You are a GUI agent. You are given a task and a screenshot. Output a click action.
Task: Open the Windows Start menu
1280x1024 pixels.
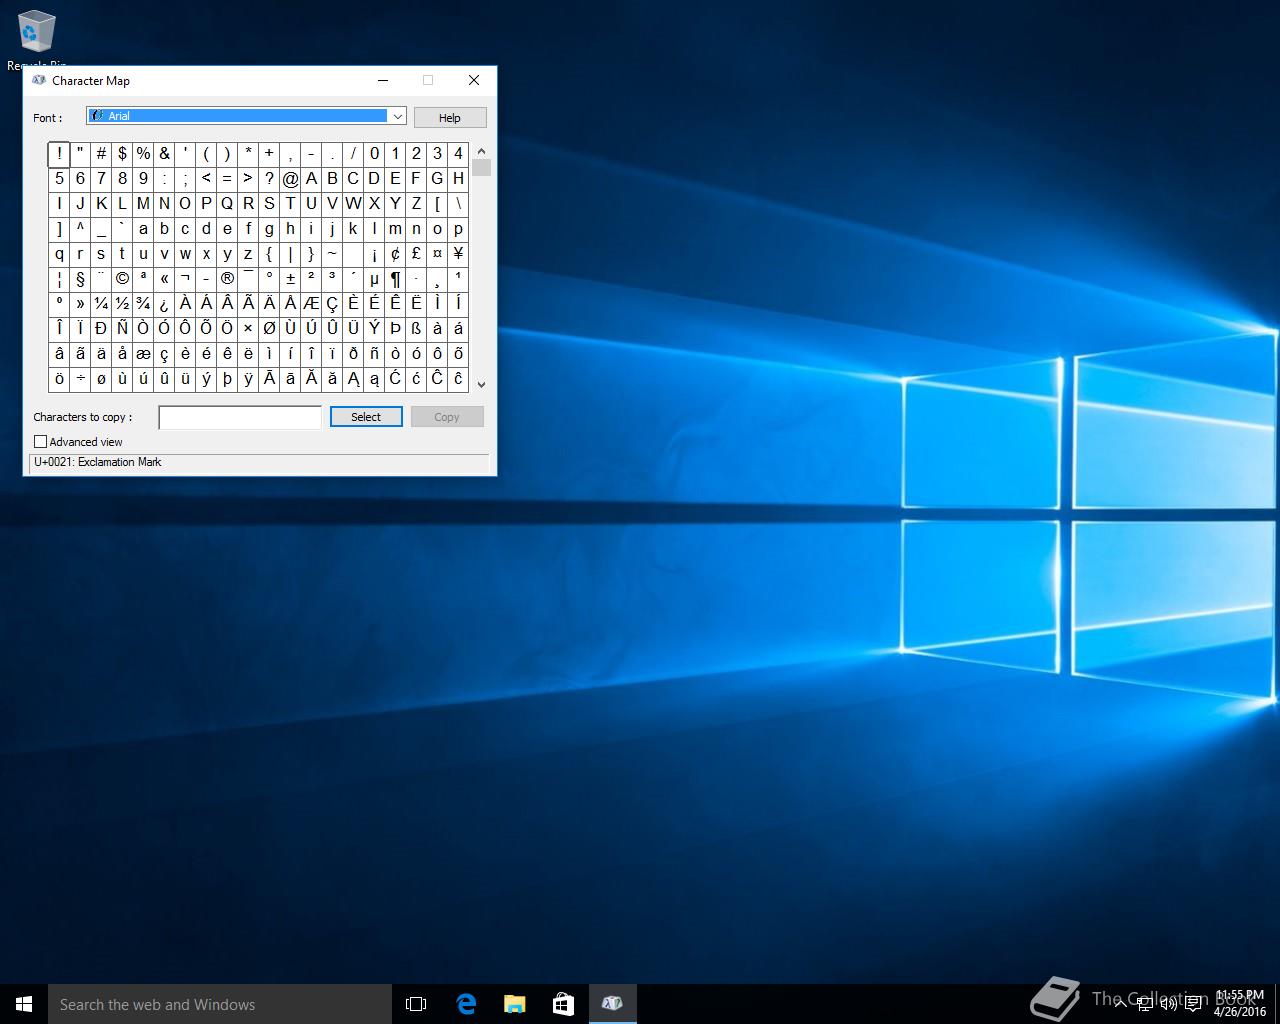click(24, 1004)
